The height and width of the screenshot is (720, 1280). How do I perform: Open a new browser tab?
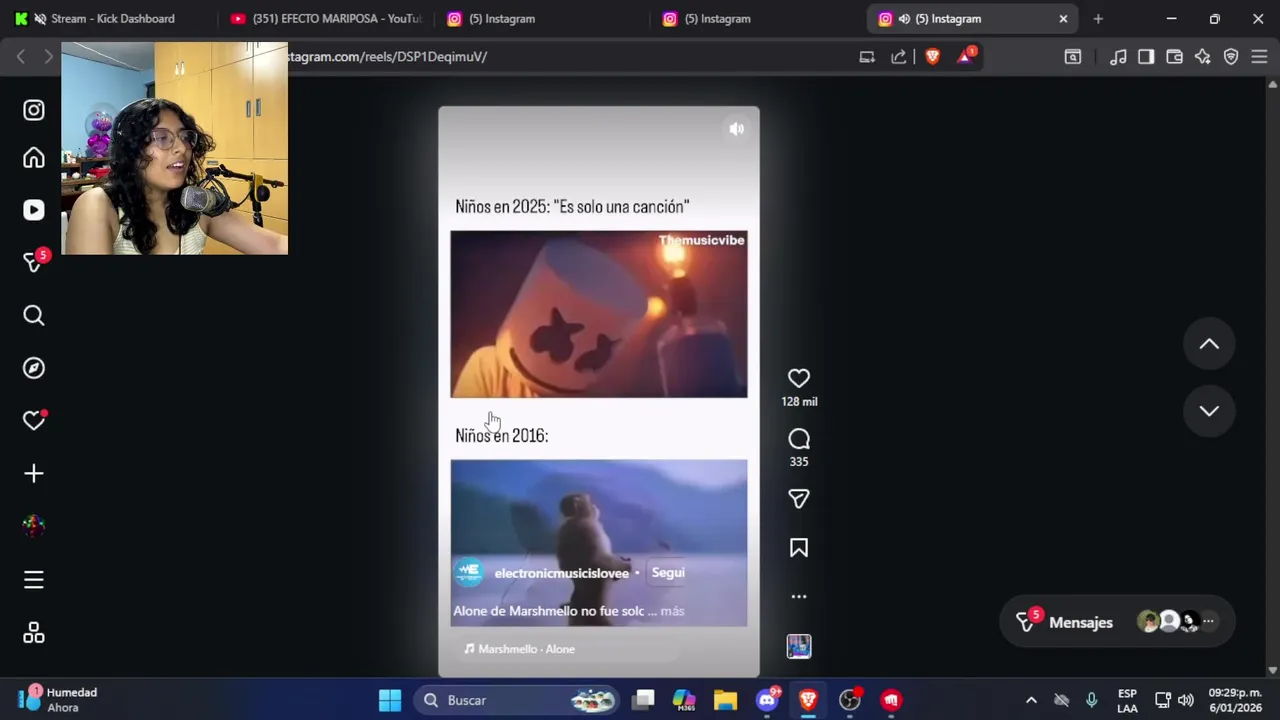click(1098, 18)
